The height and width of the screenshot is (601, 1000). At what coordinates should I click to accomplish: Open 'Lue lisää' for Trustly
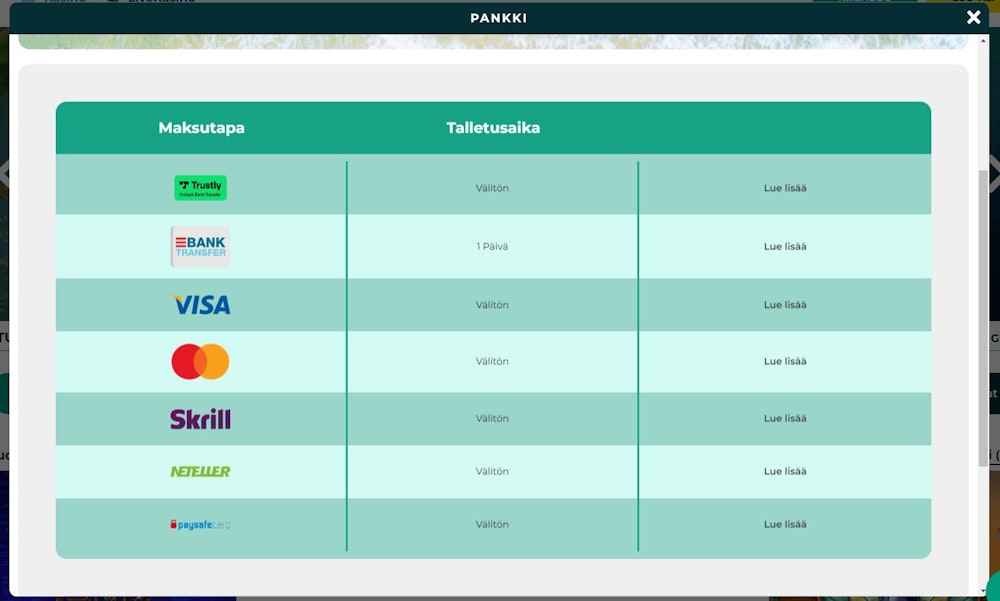click(x=784, y=188)
